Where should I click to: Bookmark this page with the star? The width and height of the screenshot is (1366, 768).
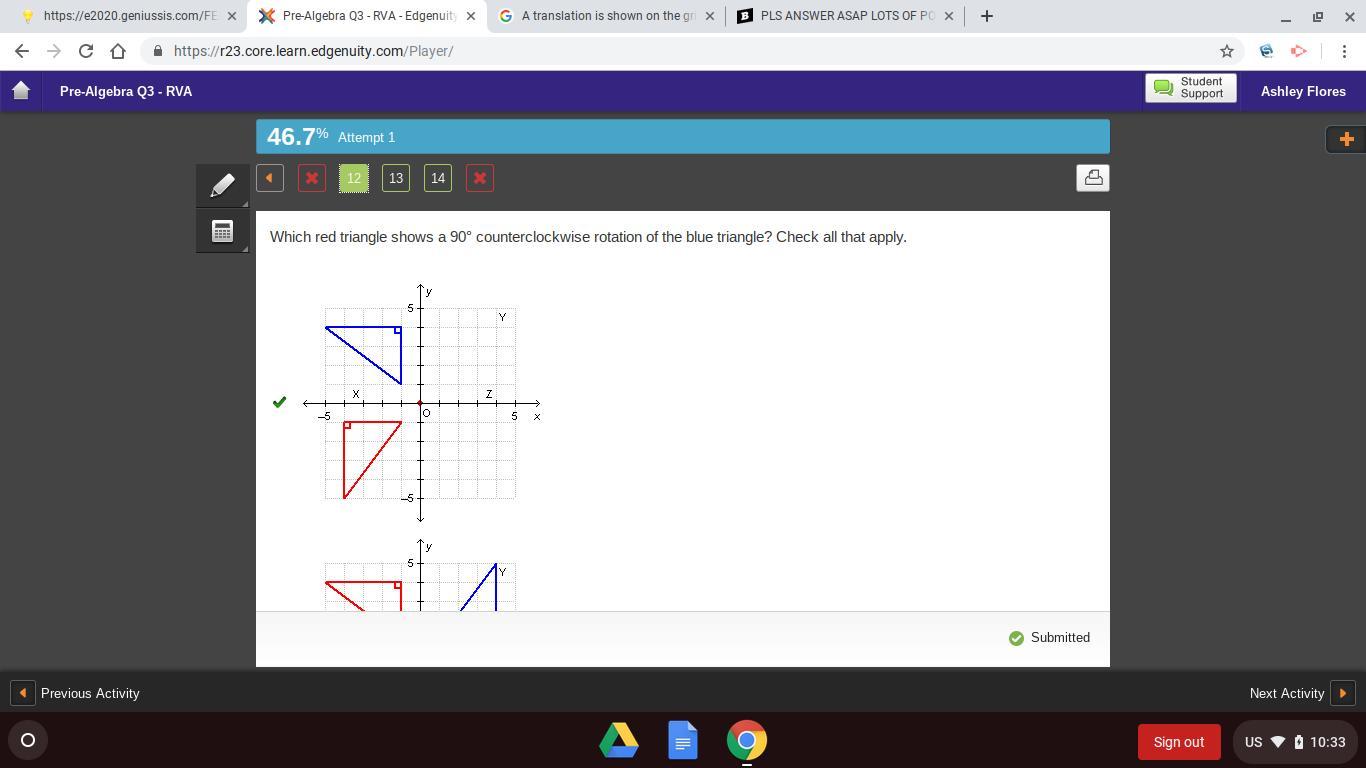tap(1226, 51)
